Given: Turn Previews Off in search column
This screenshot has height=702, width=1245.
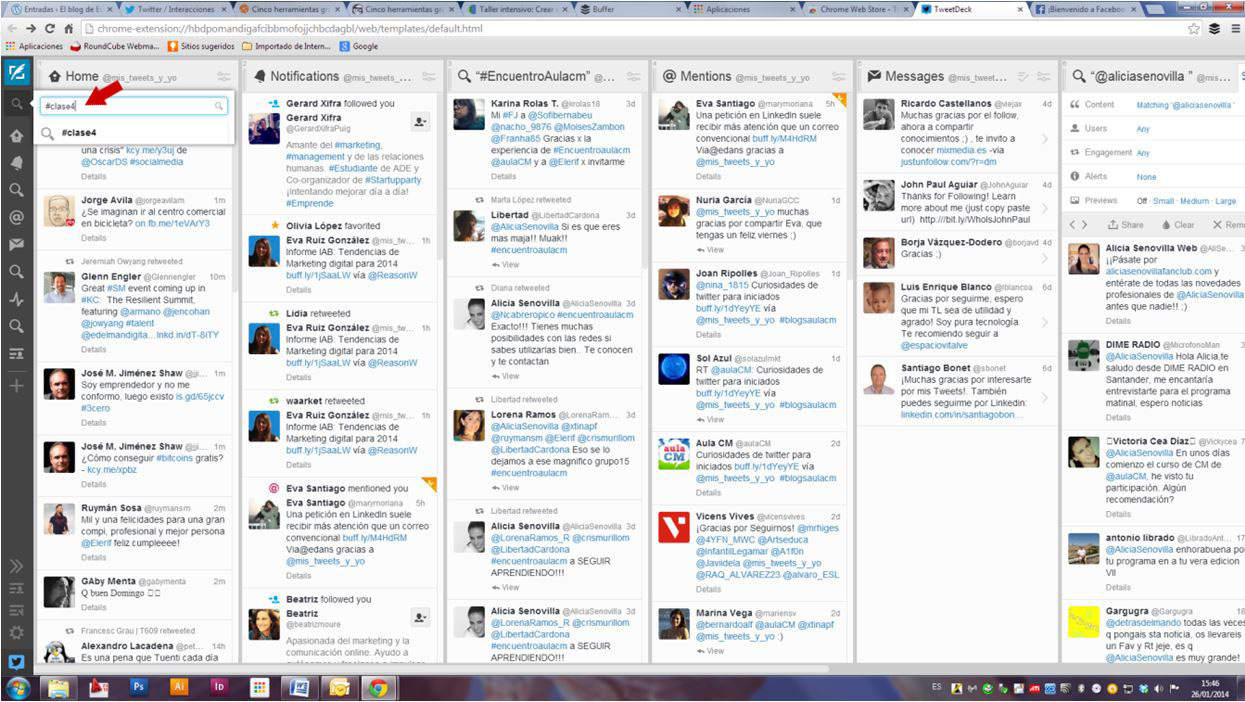Looking at the screenshot, I should coord(1142,201).
